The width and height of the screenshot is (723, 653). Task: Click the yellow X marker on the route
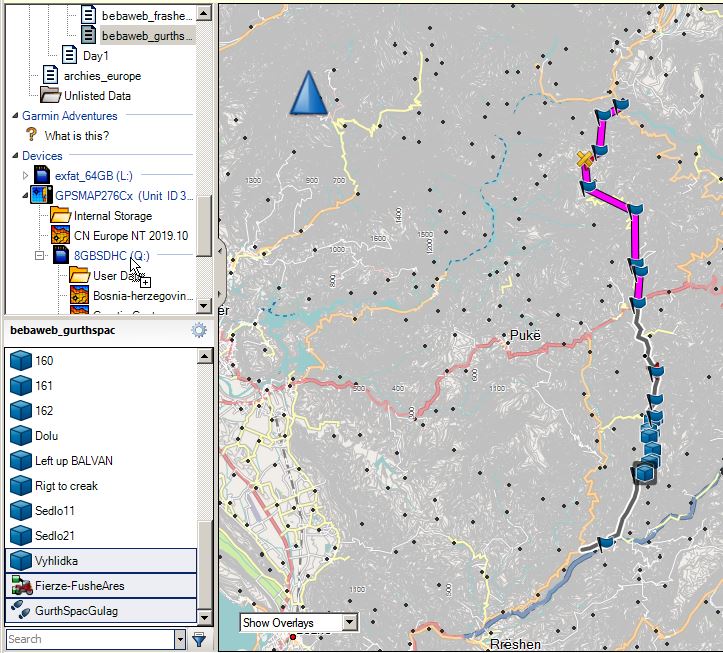(585, 157)
